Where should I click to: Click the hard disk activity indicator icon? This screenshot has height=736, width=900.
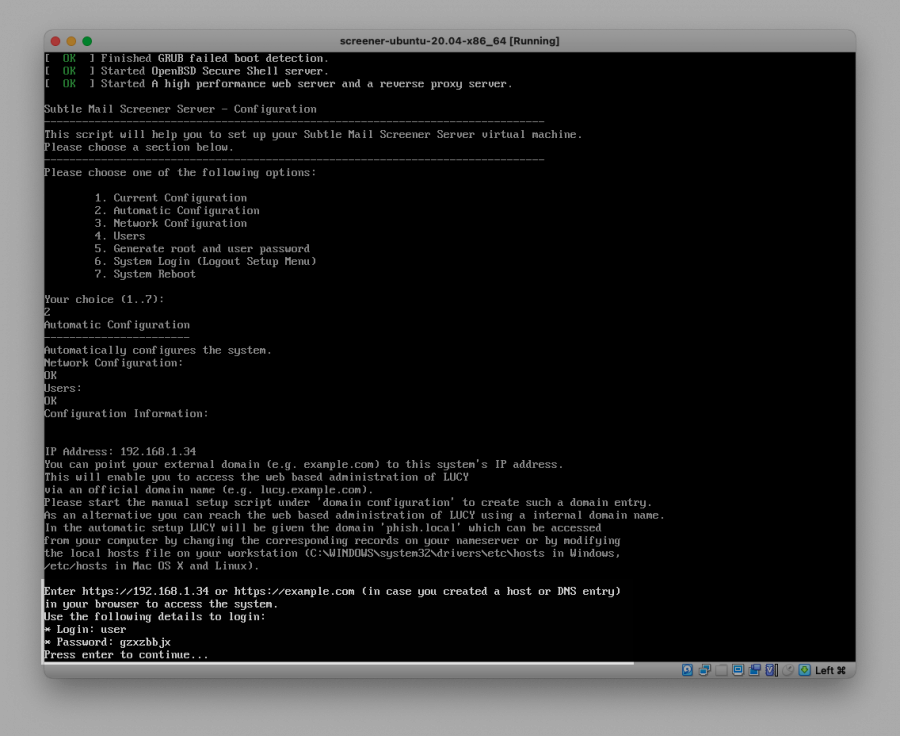[687, 670]
